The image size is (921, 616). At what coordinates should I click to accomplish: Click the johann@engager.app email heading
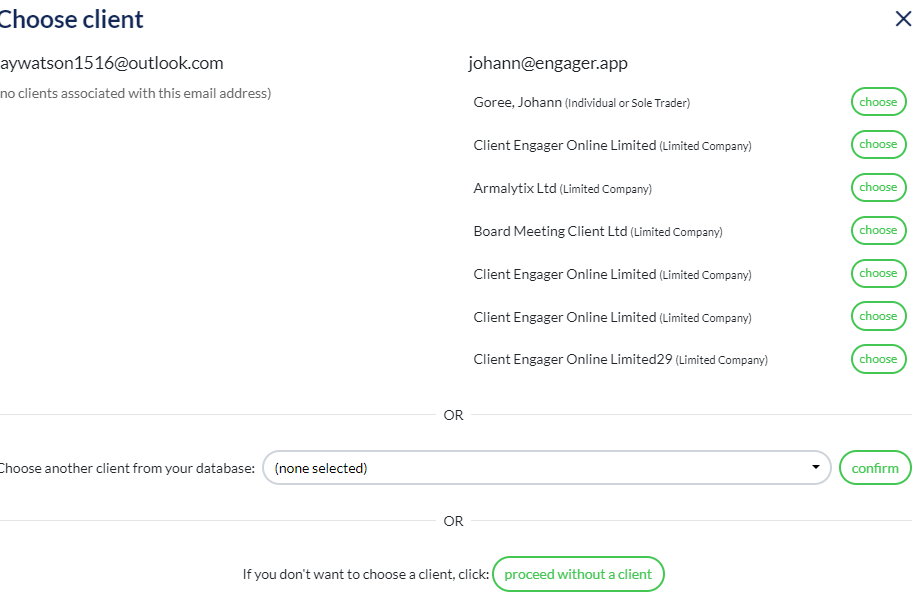[x=548, y=63]
